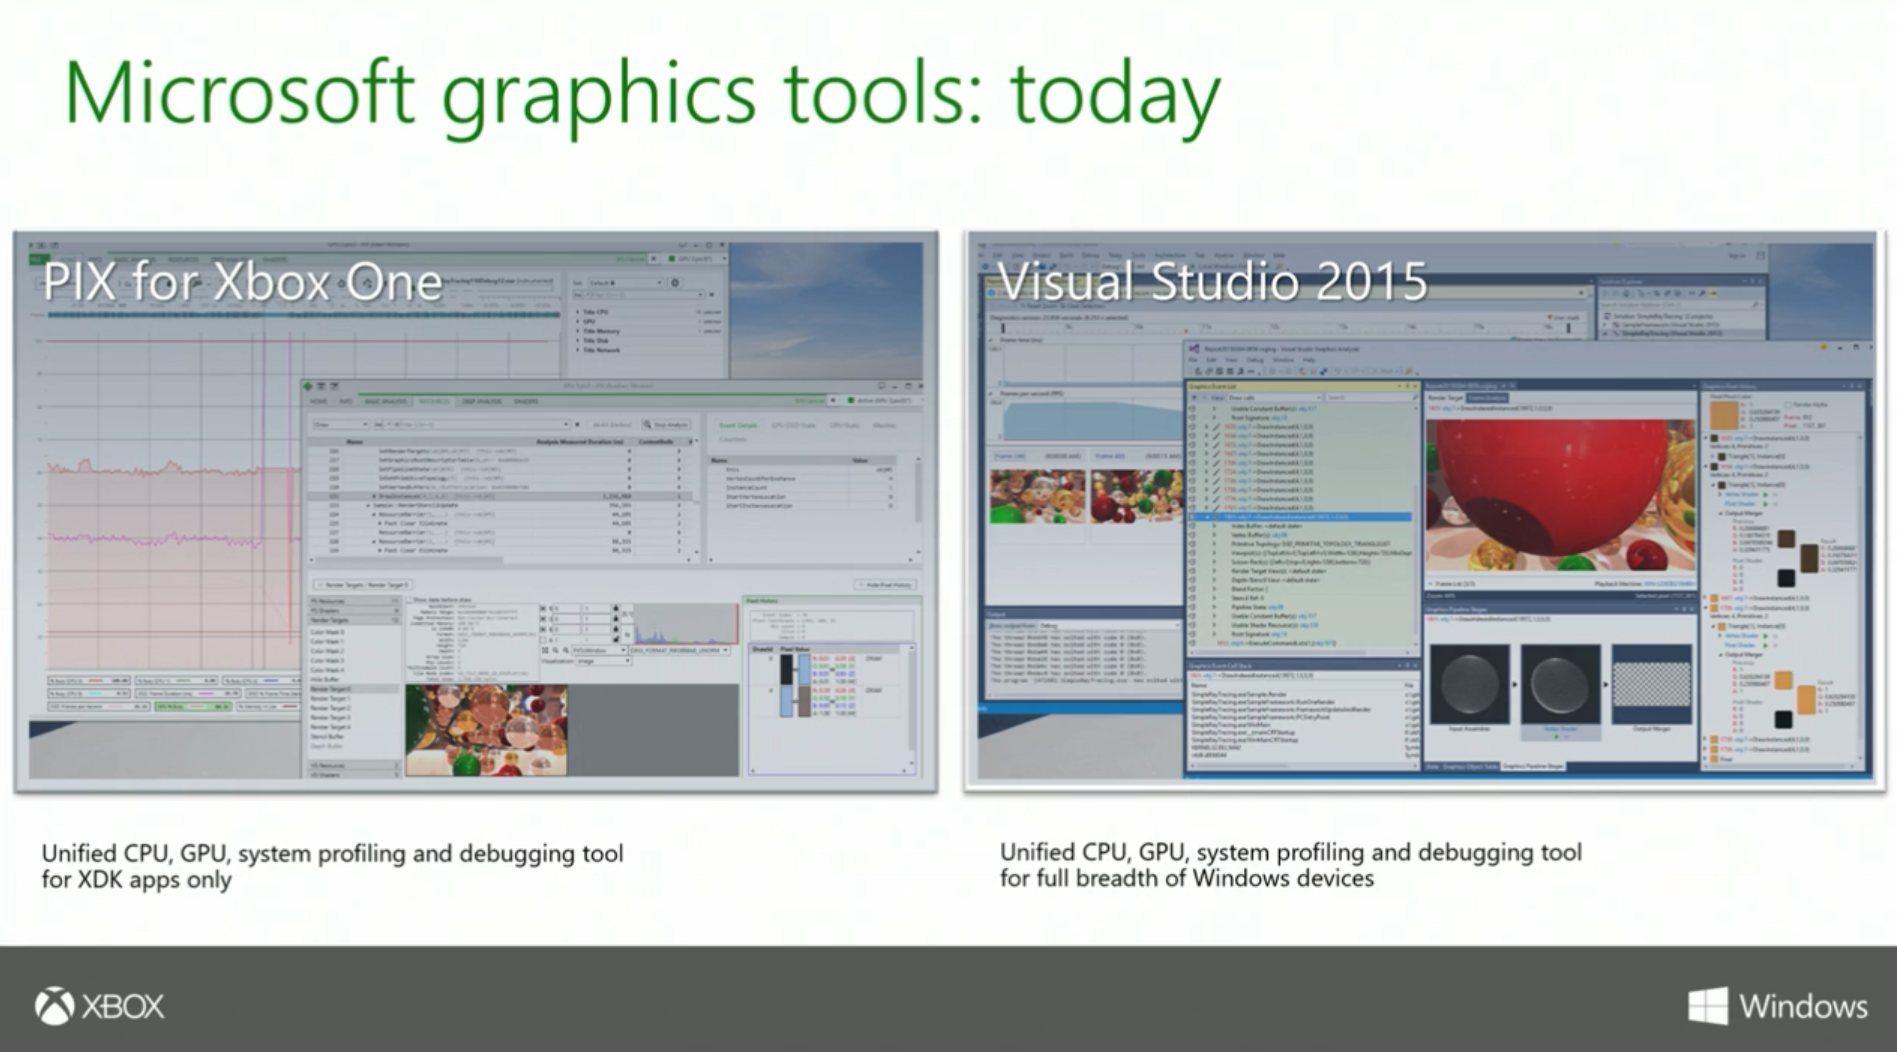Open the Debug menu in Graphics Analyzer
This screenshot has width=1897, height=1052.
pos(1255,360)
